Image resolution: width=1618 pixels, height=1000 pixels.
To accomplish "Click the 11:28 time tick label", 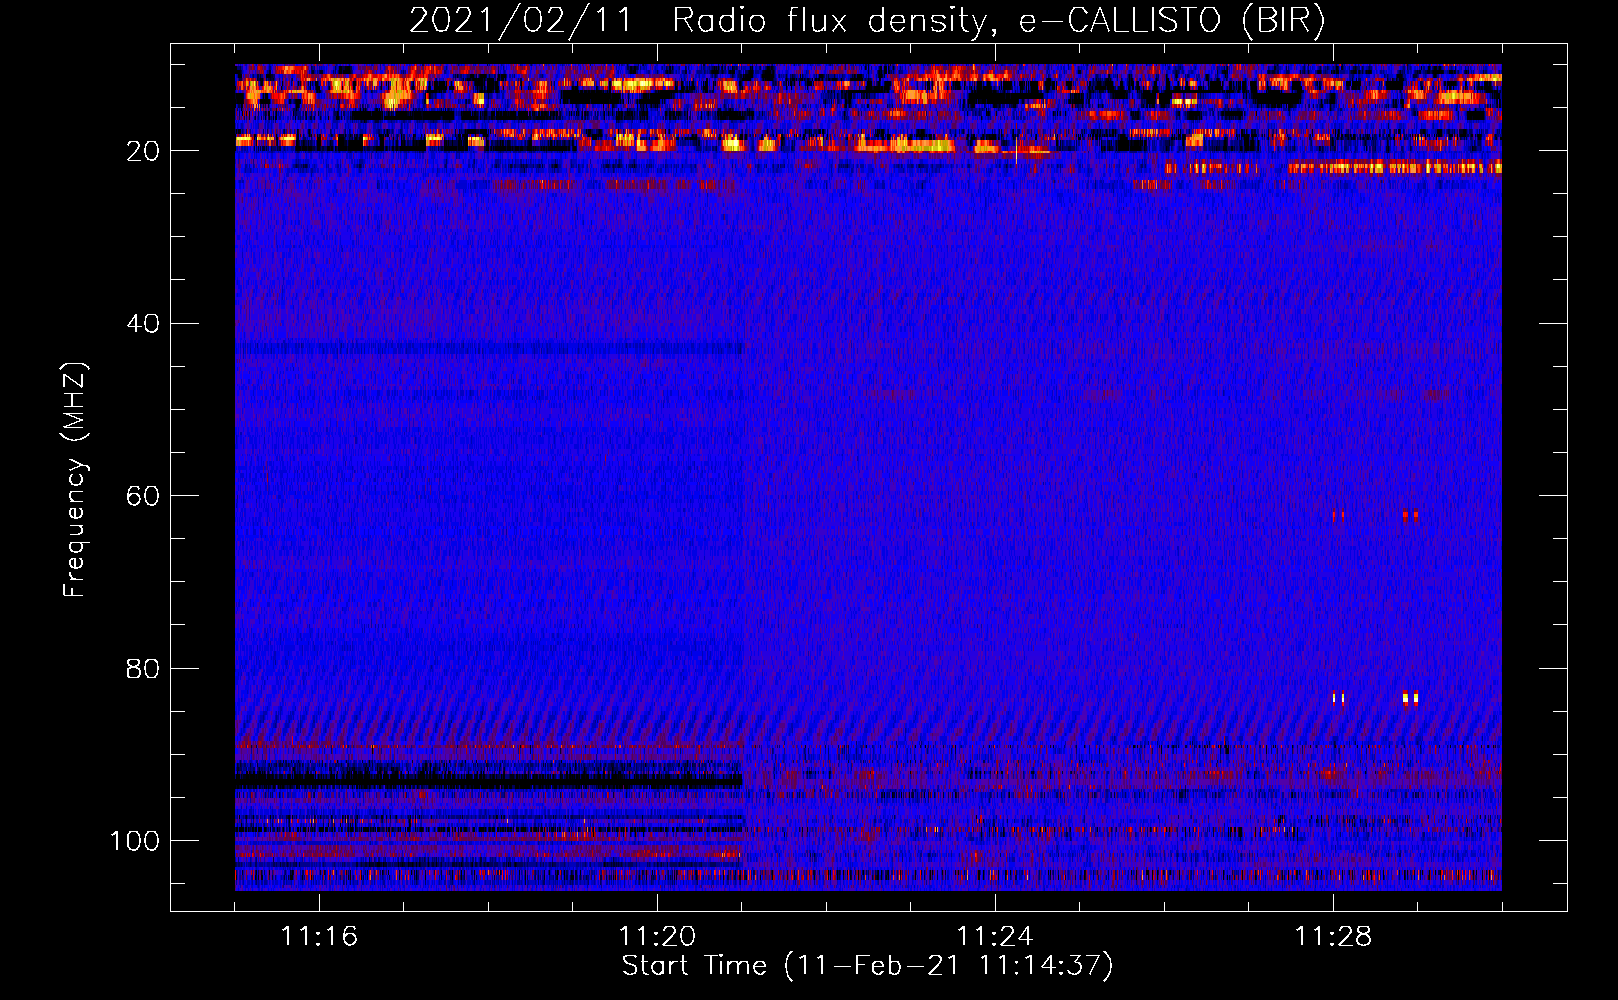I will (x=1333, y=937).
